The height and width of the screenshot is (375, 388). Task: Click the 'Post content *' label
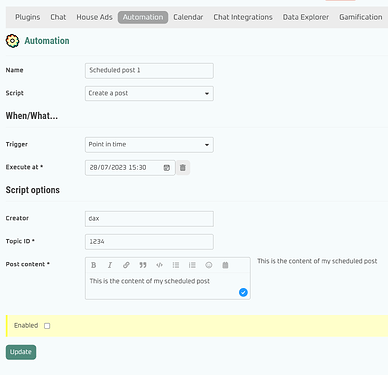click(28, 264)
